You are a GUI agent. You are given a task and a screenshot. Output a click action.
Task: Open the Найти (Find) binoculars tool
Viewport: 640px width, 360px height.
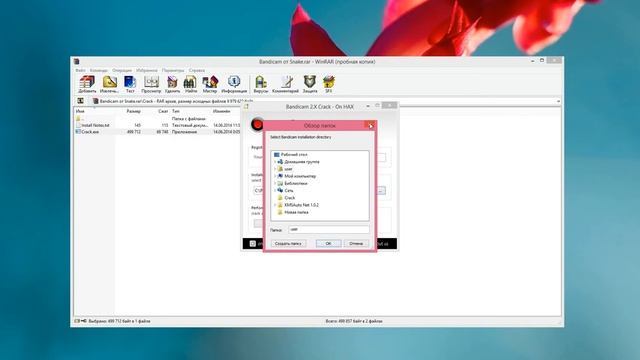190,84
